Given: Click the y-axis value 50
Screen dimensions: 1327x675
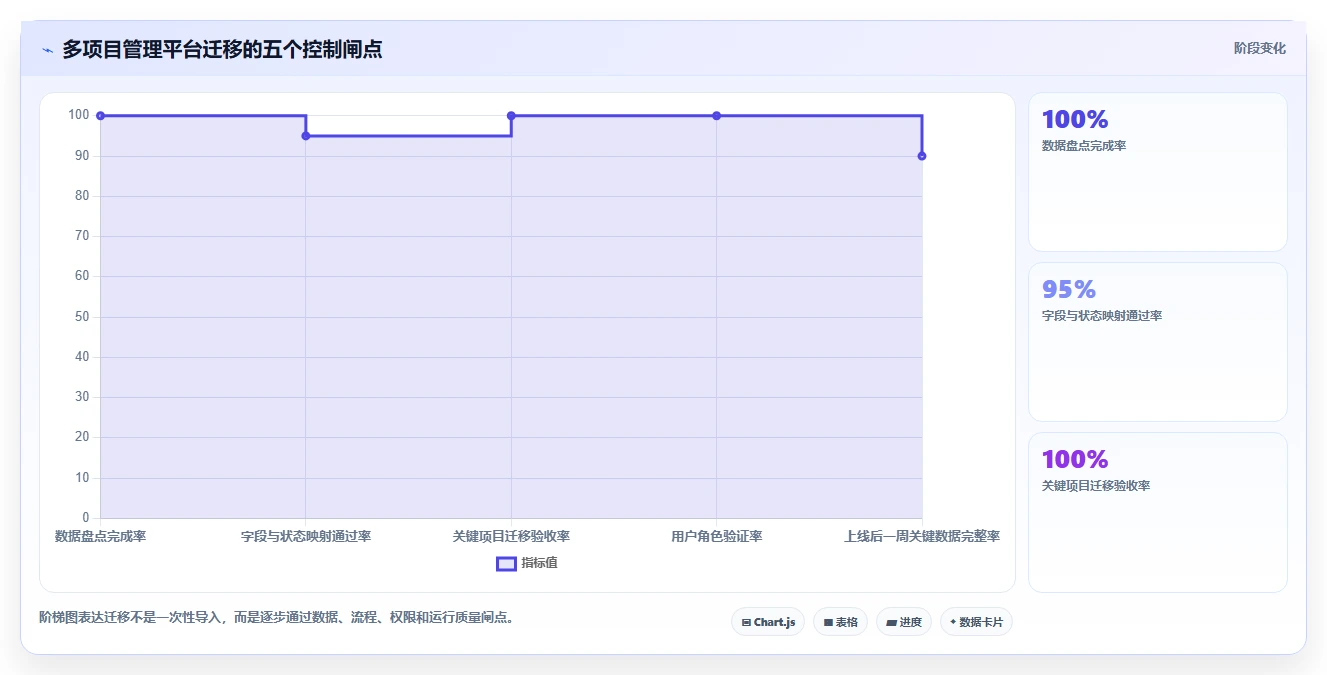Looking at the screenshot, I should (x=82, y=317).
